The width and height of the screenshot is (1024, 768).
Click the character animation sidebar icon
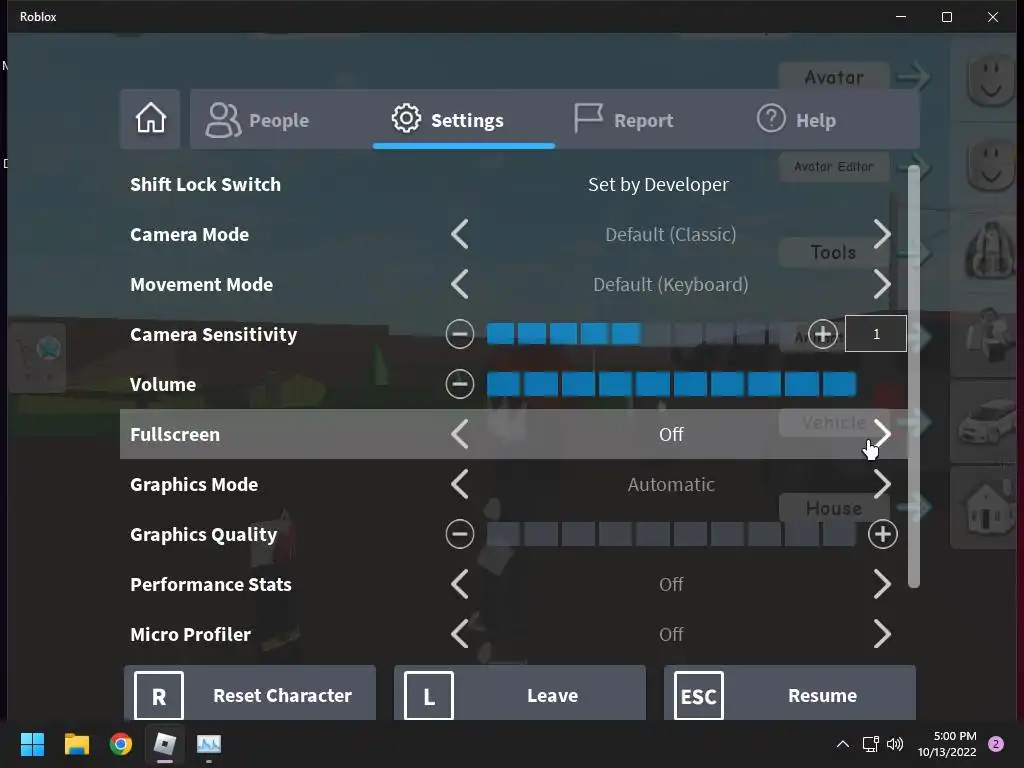[x=988, y=337]
